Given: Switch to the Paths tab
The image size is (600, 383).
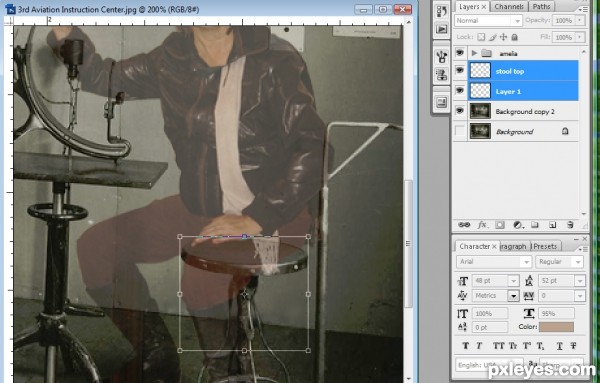Looking at the screenshot, I should pyautogui.click(x=541, y=7).
